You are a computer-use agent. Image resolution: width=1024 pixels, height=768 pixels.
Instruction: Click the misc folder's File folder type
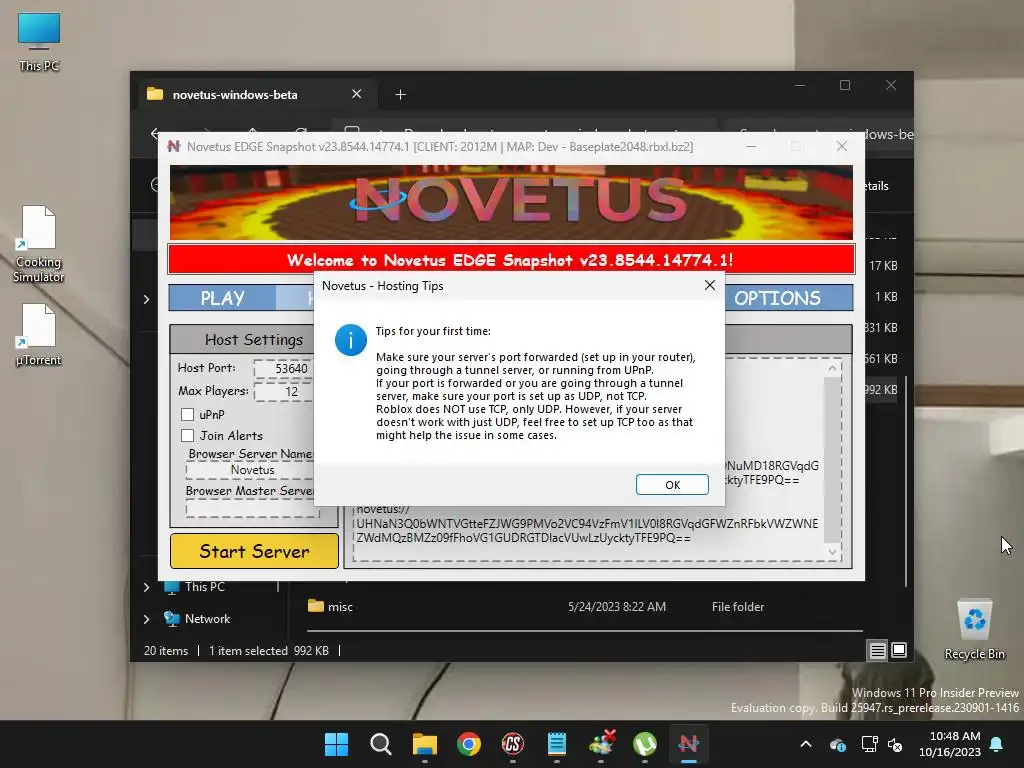(x=738, y=607)
